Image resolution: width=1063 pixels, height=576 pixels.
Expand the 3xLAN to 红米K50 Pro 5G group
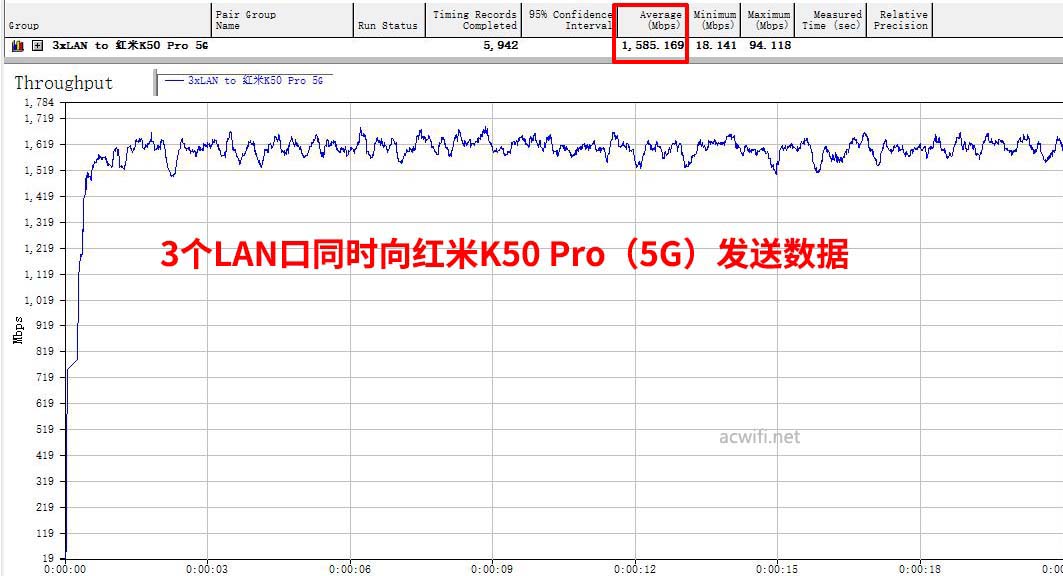(38, 45)
